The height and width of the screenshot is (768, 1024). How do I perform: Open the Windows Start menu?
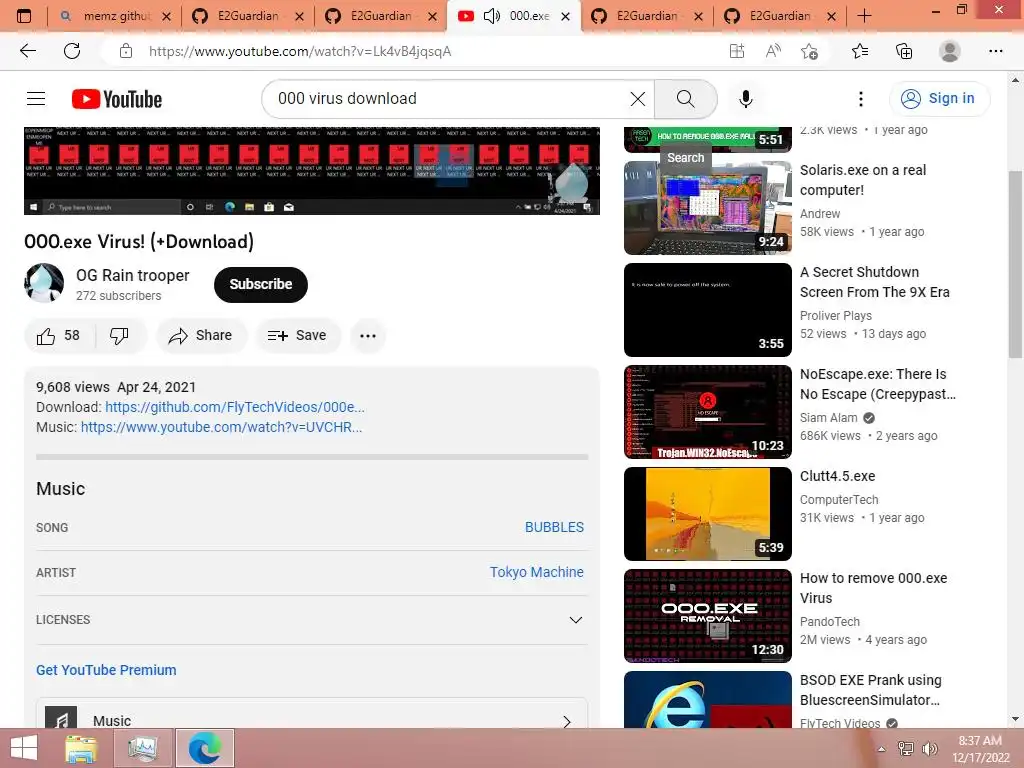pyautogui.click(x=24, y=748)
